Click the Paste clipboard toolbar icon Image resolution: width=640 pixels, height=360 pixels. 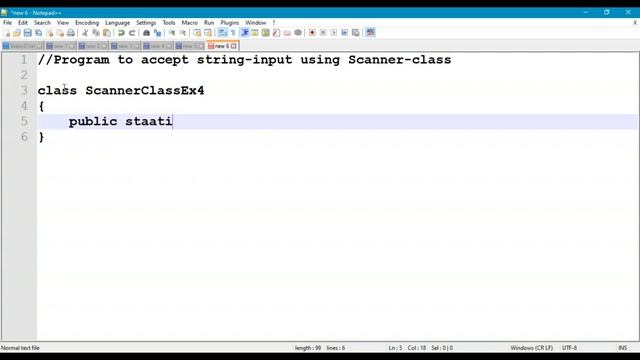pos(107,33)
